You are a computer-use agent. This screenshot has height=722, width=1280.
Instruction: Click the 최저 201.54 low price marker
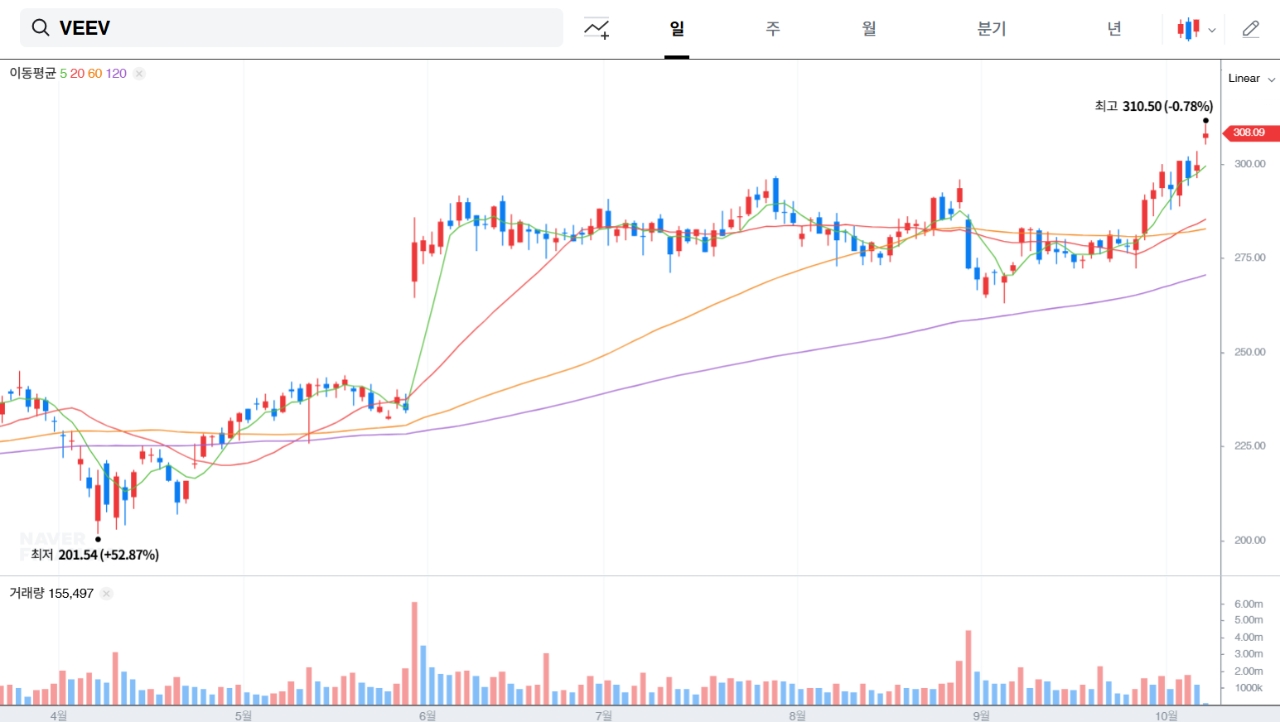95,554
